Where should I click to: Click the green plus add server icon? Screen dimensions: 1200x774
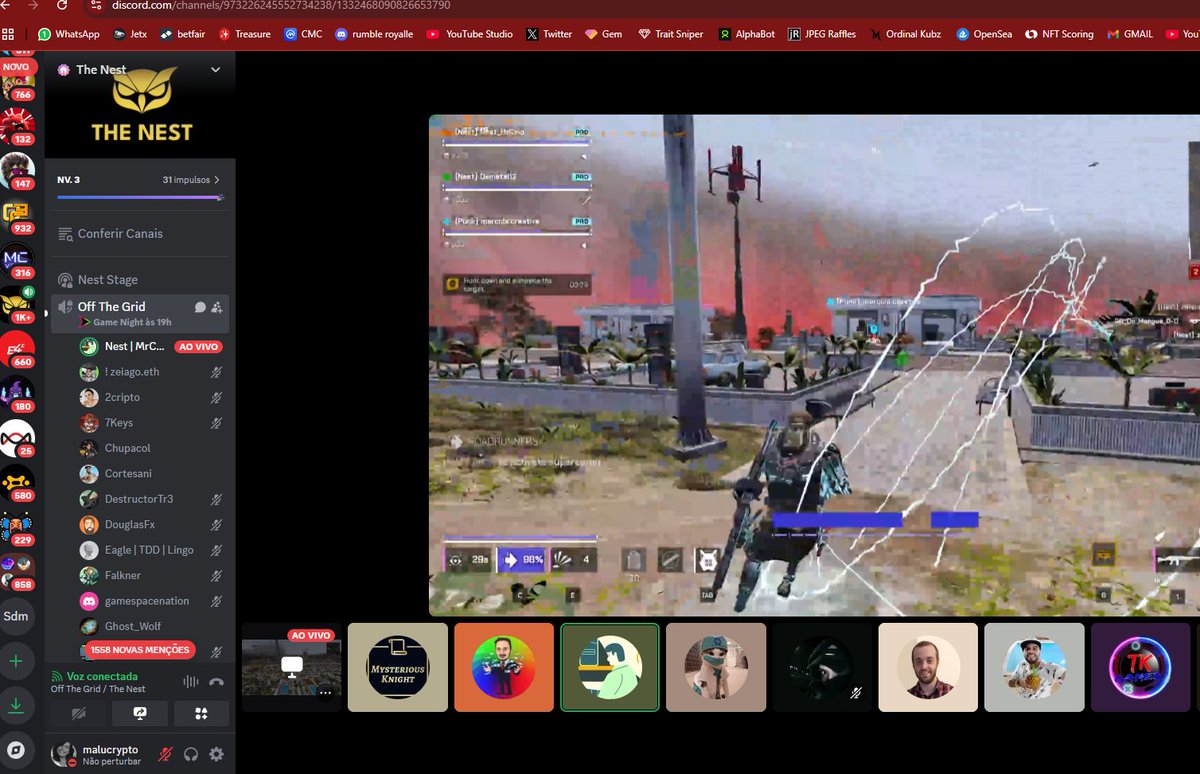[15, 661]
